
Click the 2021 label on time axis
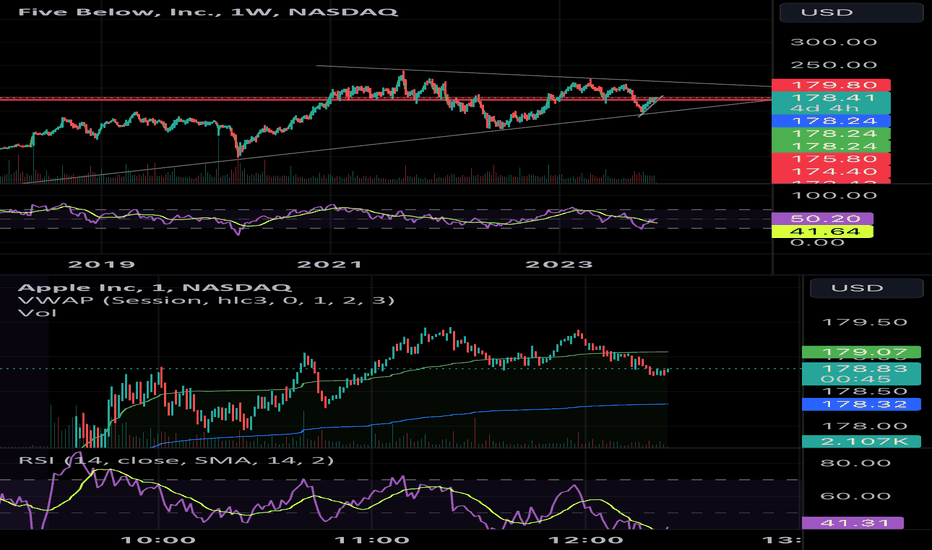(x=330, y=265)
